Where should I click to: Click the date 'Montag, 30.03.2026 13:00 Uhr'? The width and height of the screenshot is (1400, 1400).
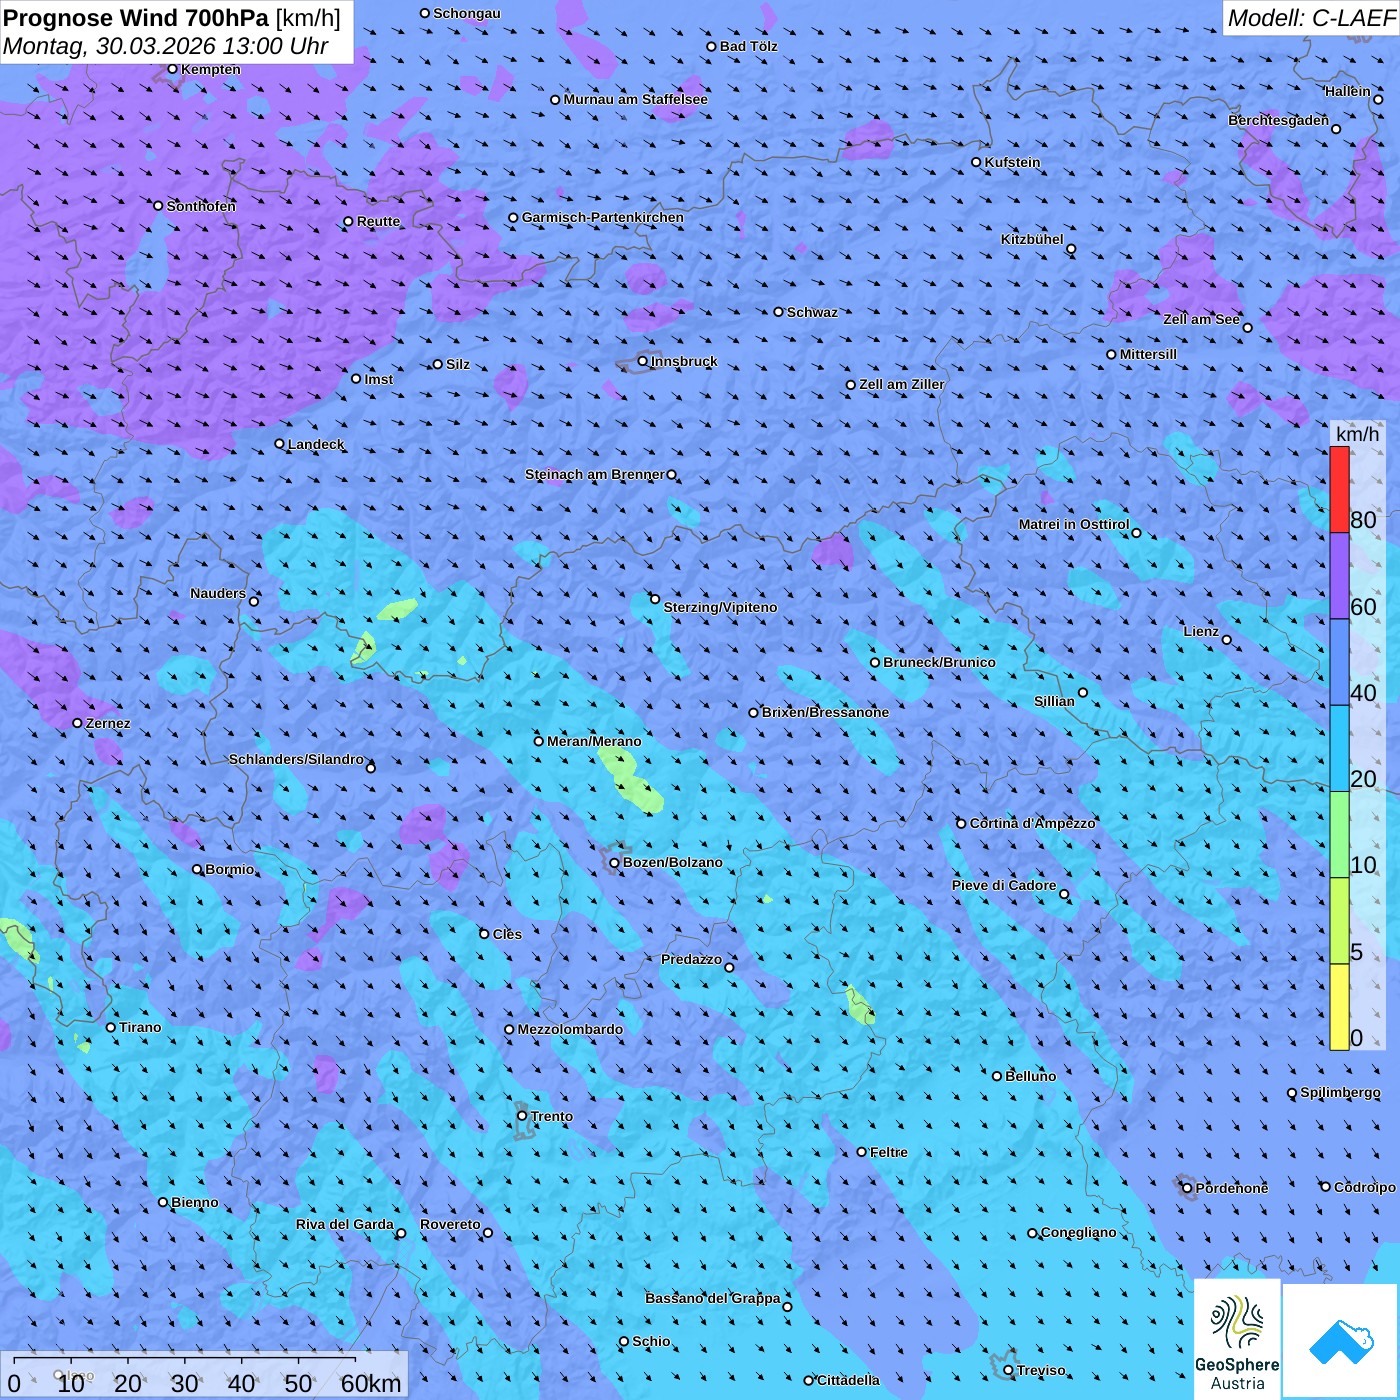pyautogui.click(x=166, y=46)
